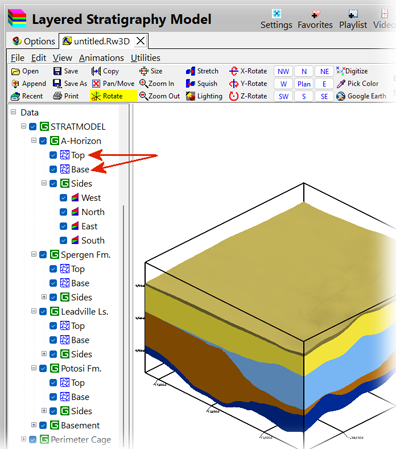Click the Google Earth export icon
The image size is (396, 449).
click(x=340, y=96)
